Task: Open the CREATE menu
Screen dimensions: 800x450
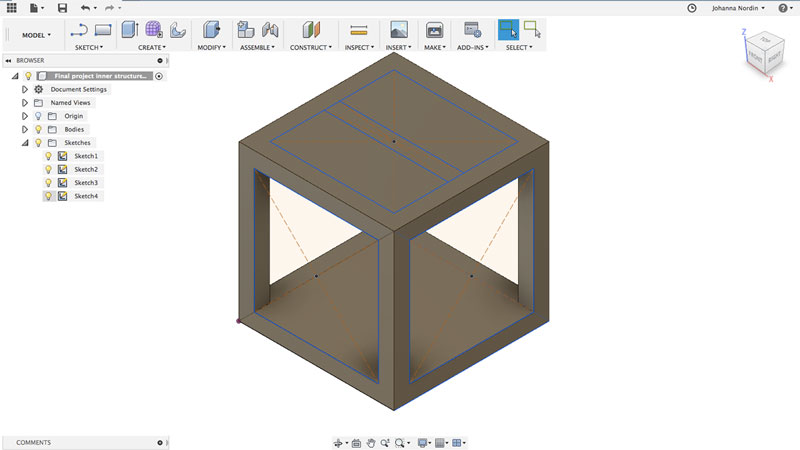Action: [x=152, y=47]
